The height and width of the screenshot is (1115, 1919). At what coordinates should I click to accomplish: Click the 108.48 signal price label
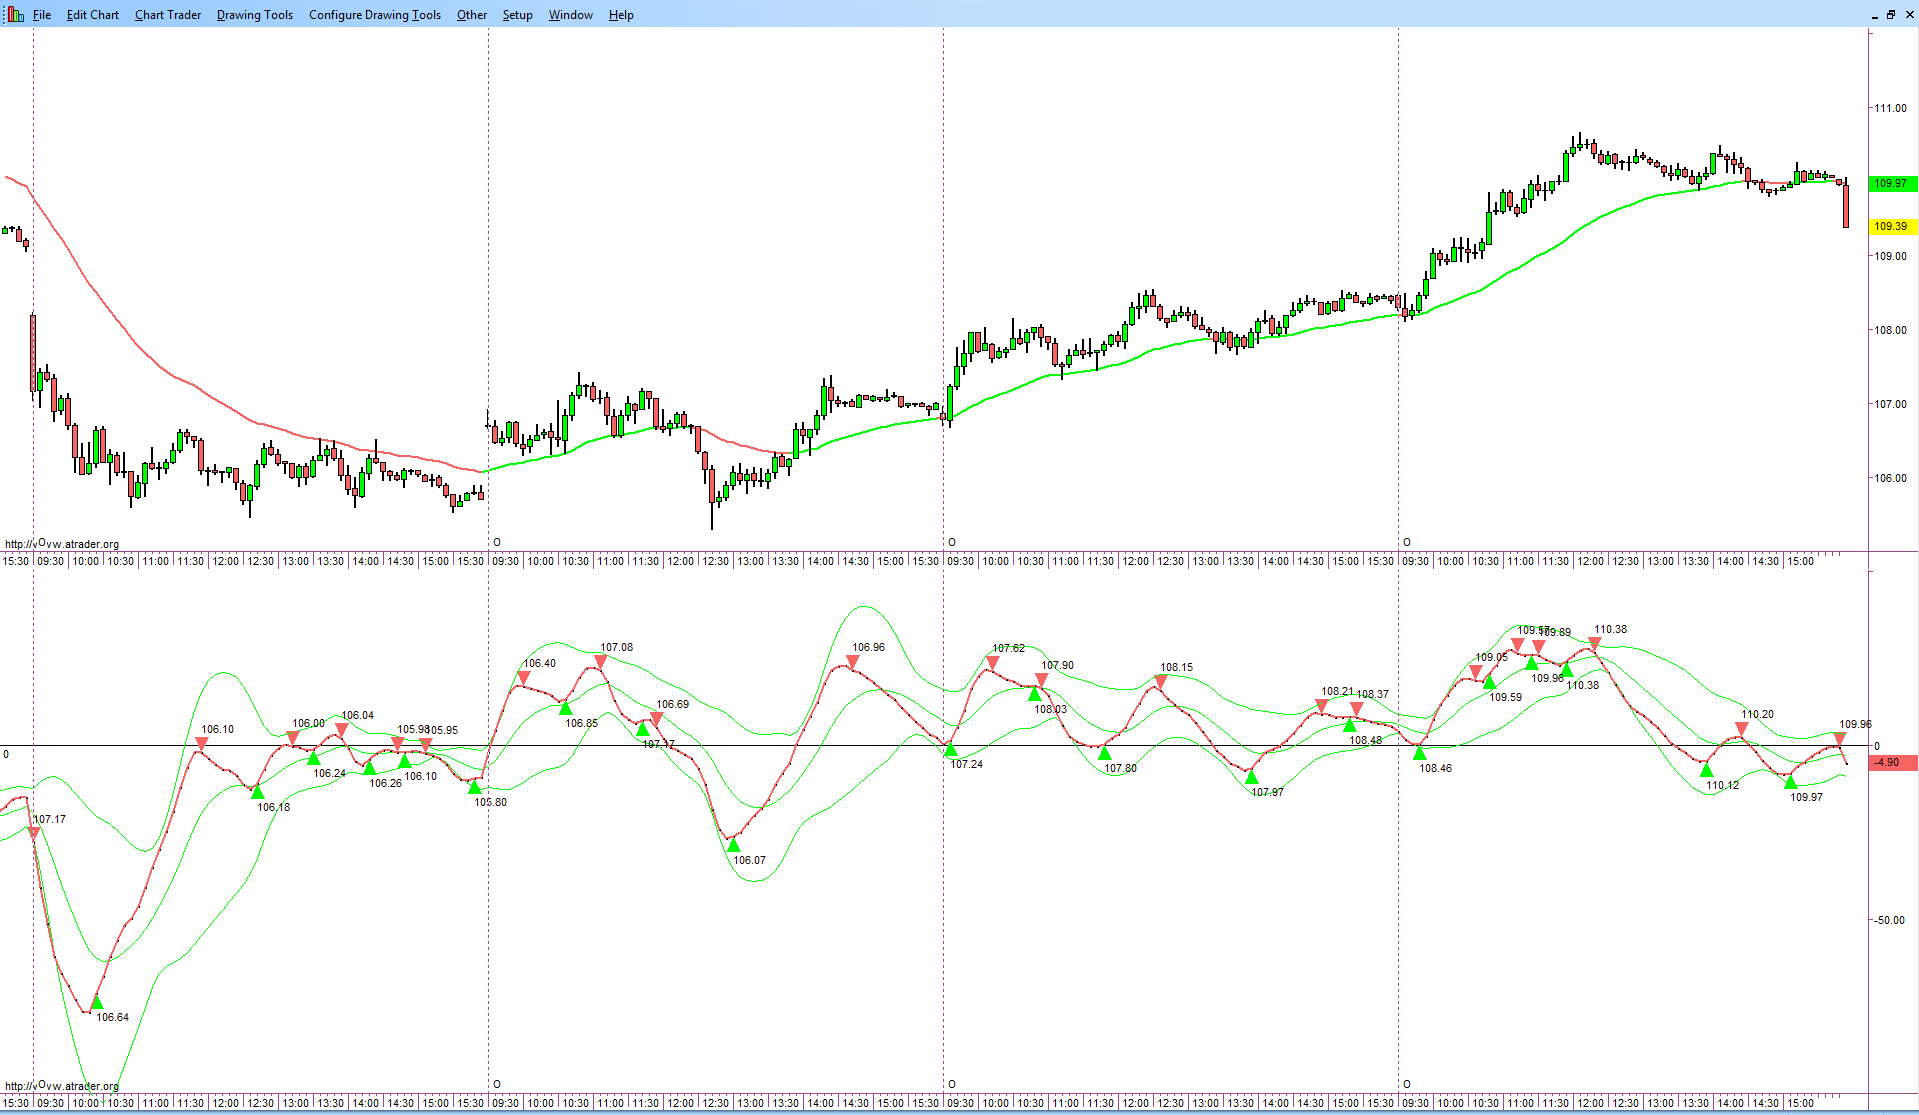pos(1366,740)
